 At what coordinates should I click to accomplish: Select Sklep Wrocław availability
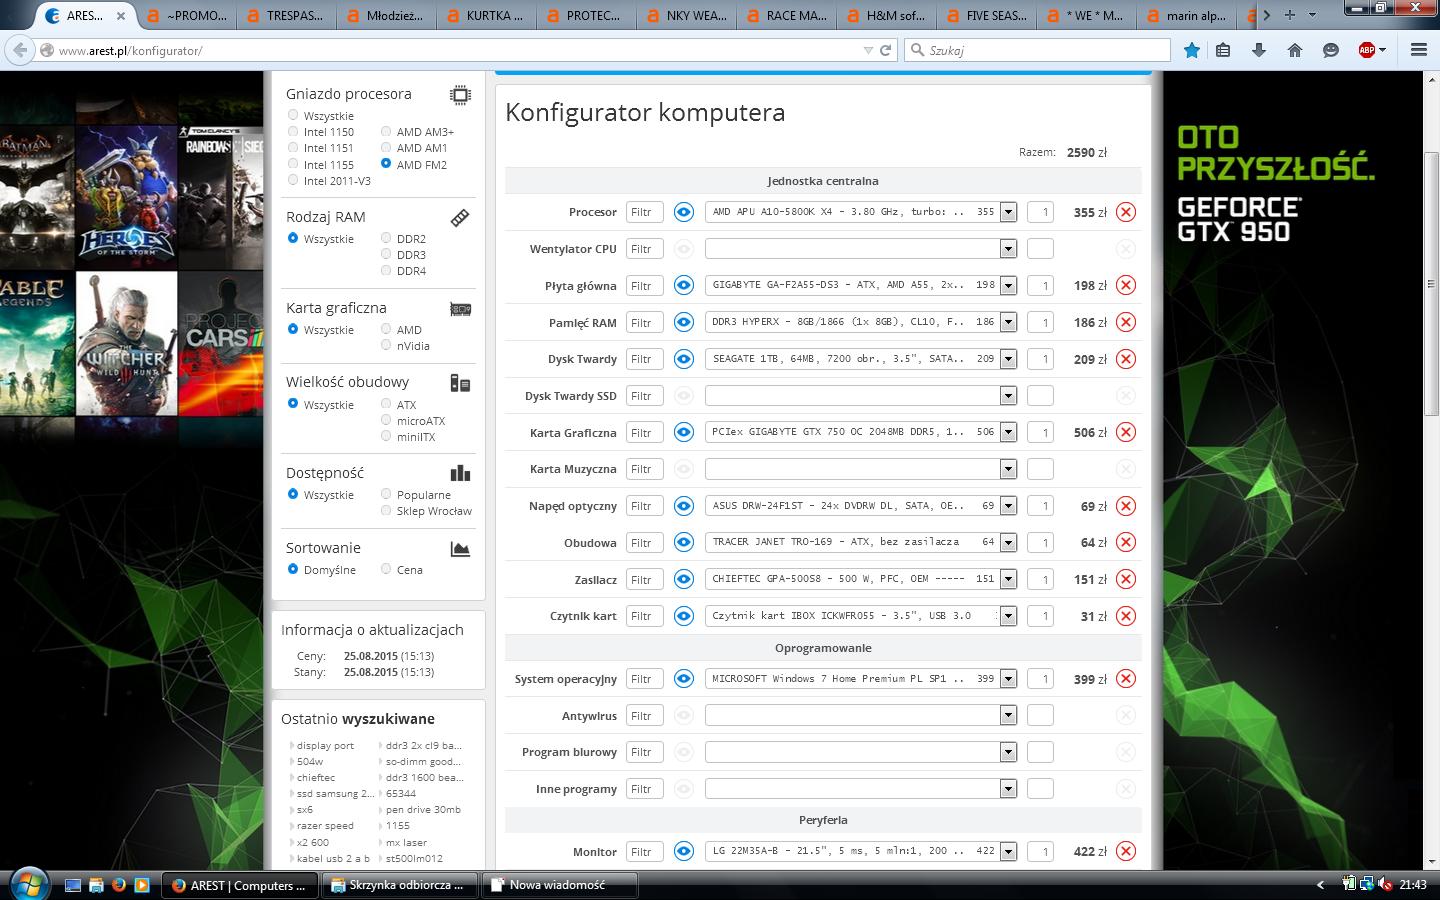coord(386,510)
